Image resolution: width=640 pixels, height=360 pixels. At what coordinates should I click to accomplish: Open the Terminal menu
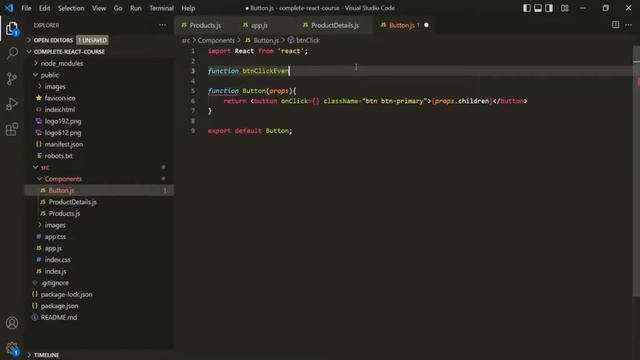coord(161,8)
